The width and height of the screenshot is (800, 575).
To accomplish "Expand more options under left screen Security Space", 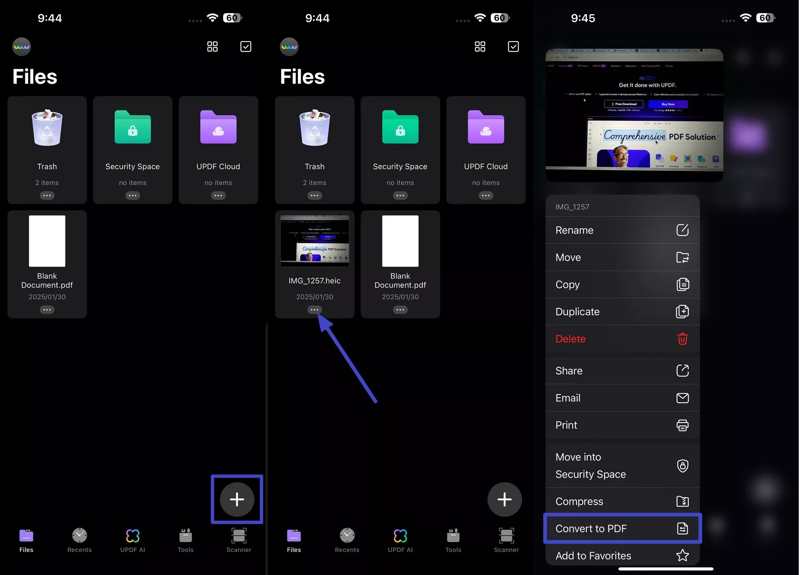I will click(133, 195).
